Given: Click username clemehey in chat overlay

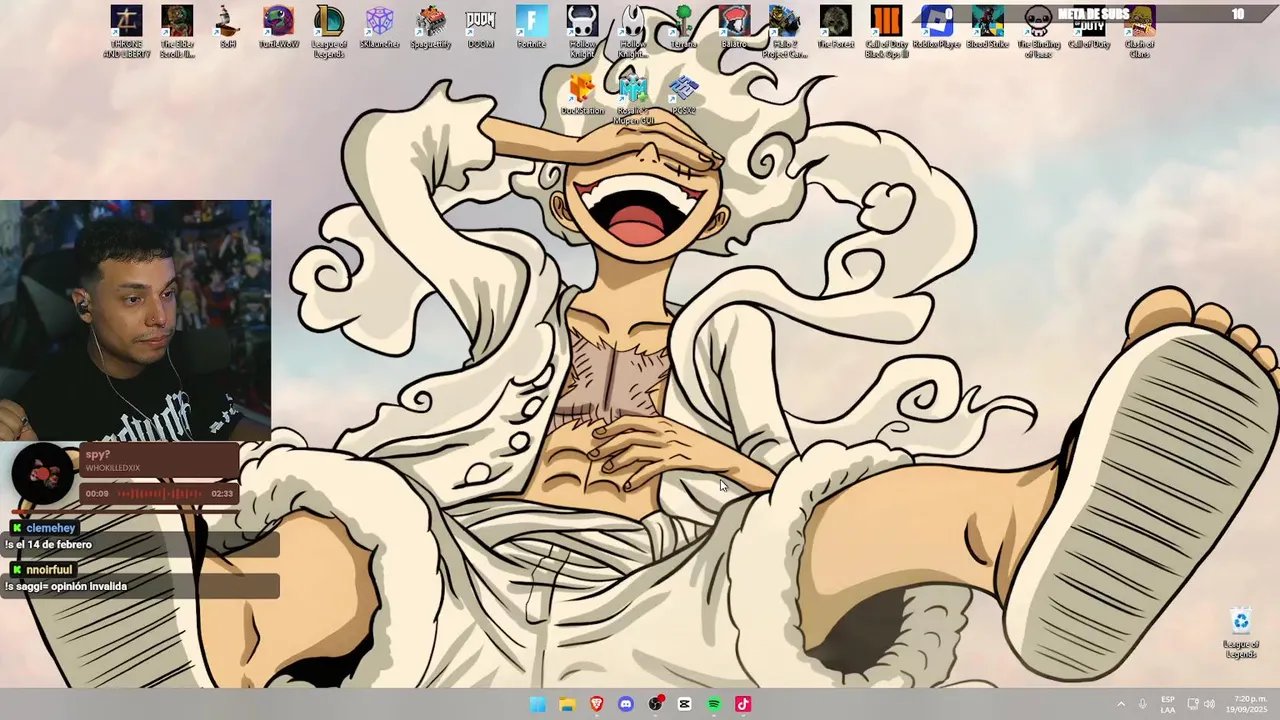Looking at the screenshot, I should (x=51, y=528).
